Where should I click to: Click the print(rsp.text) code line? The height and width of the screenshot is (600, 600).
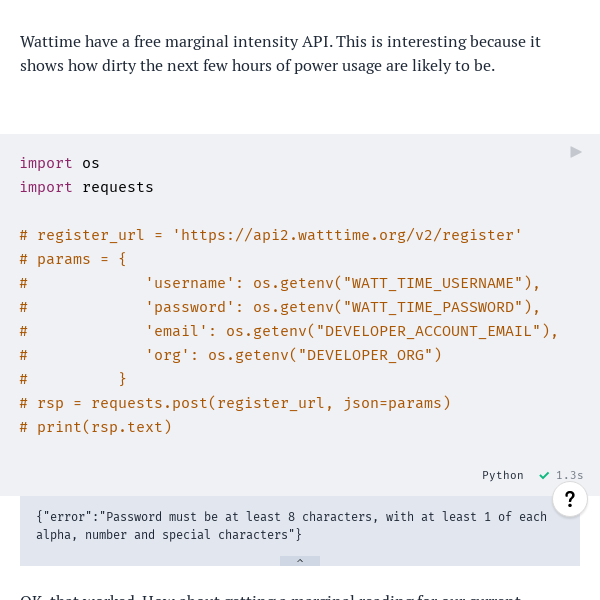click(96, 427)
